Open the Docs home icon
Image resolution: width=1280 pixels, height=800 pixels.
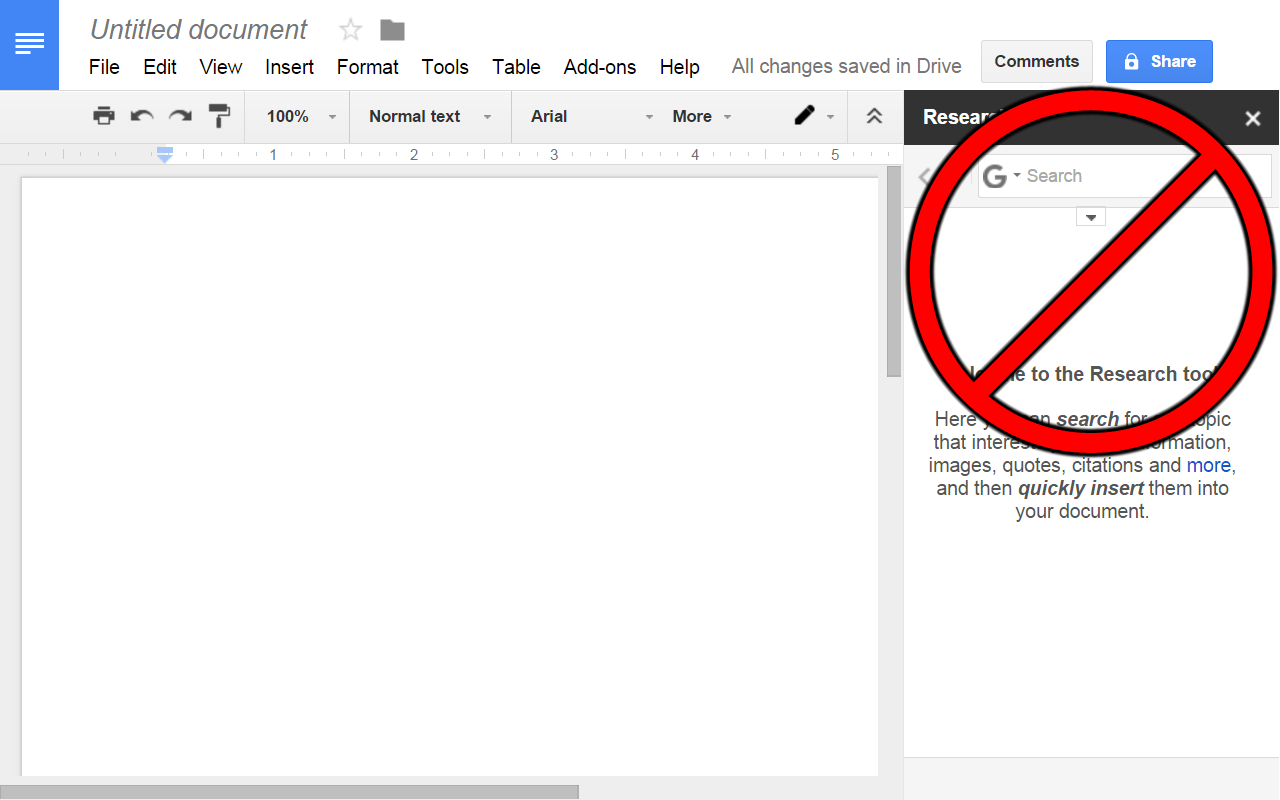[x=29, y=45]
